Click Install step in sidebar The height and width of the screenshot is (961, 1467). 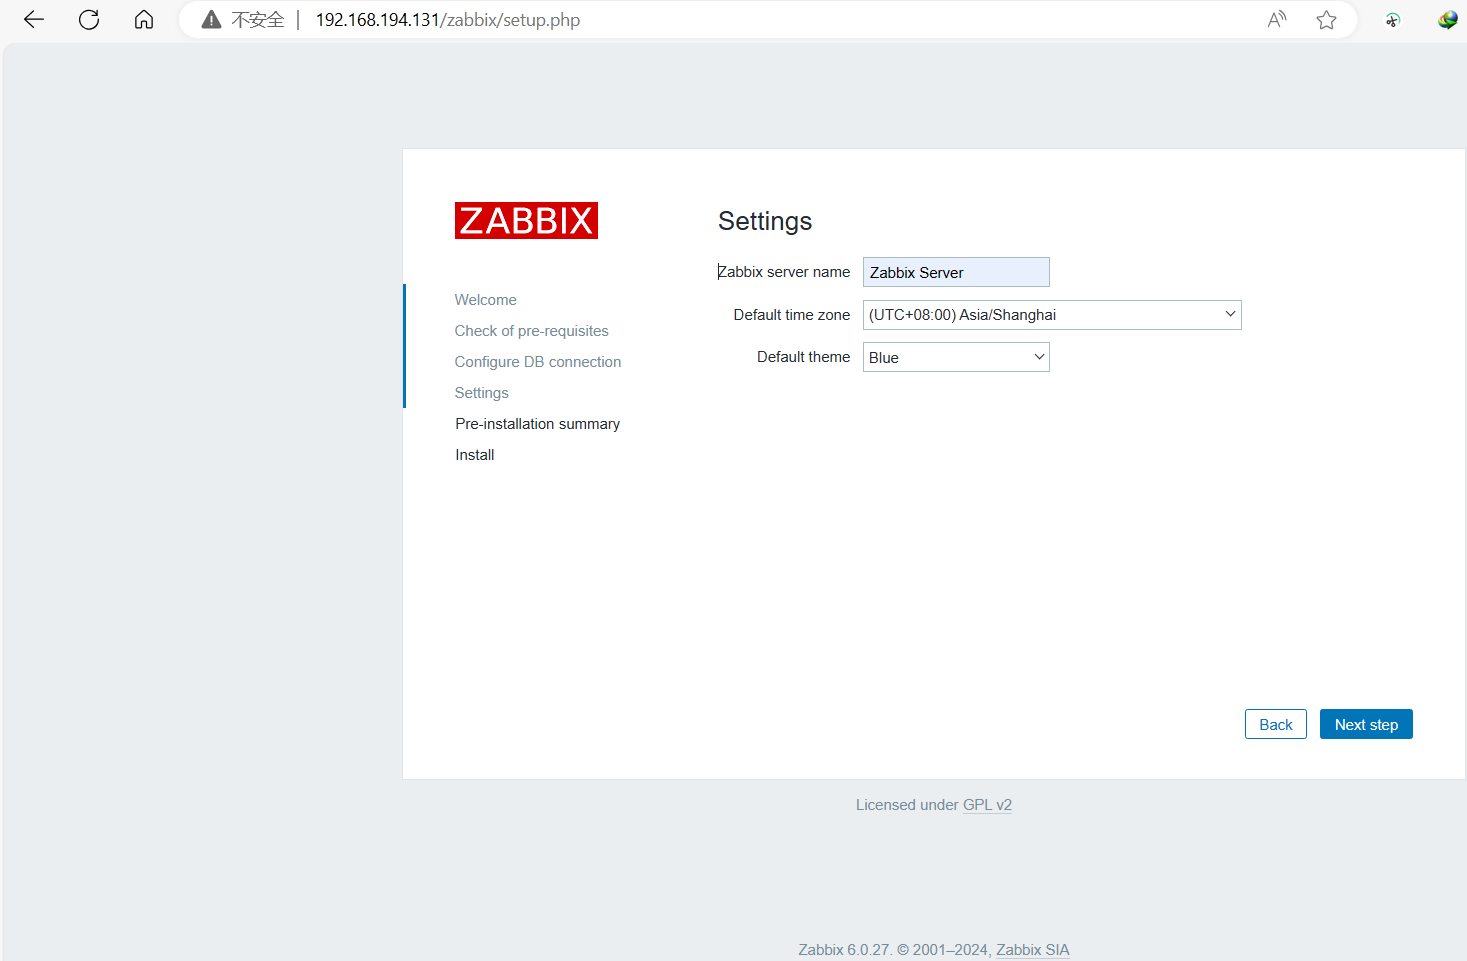475,455
